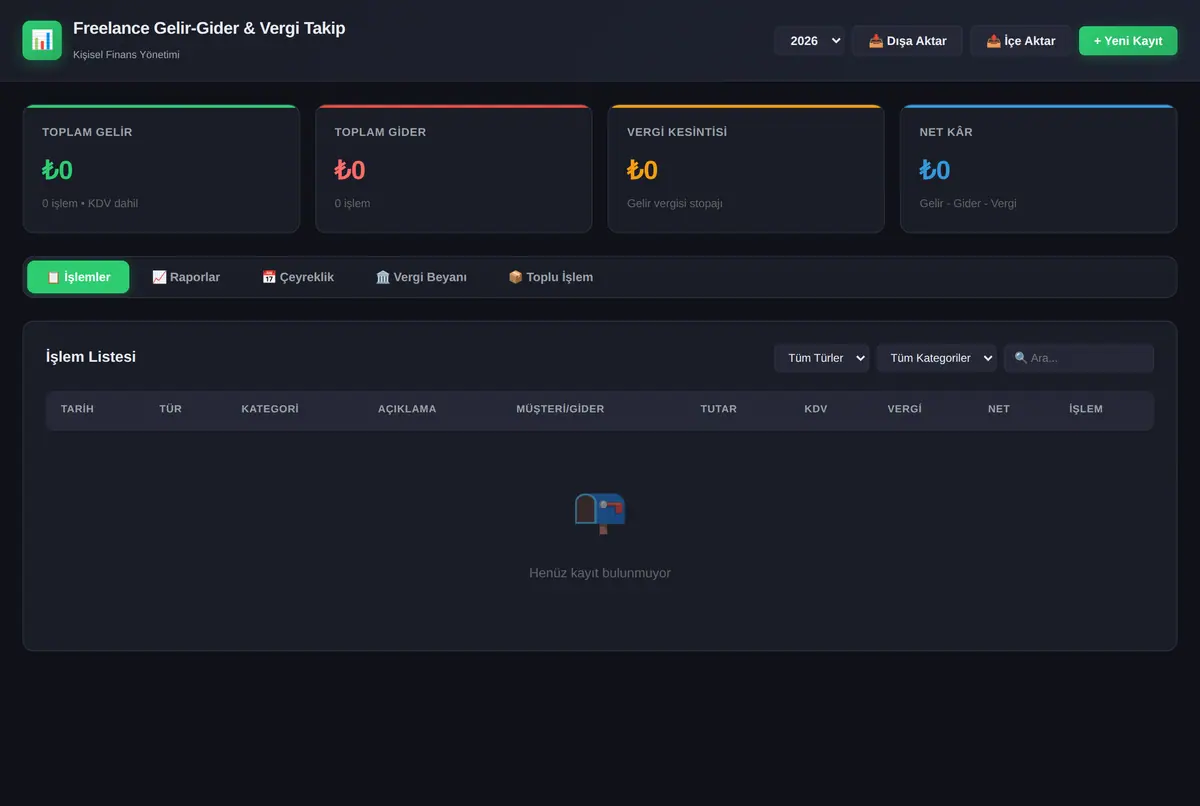The image size is (1200, 806).
Task: Click the VERGİ column header
Action: (904, 409)
